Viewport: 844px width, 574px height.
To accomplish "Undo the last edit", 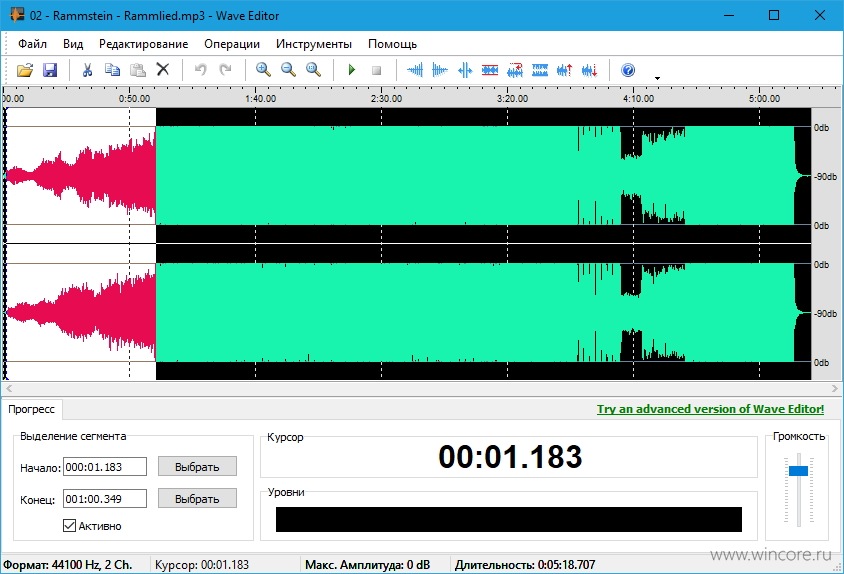I will pyautogui.click(x=200, y=69).
